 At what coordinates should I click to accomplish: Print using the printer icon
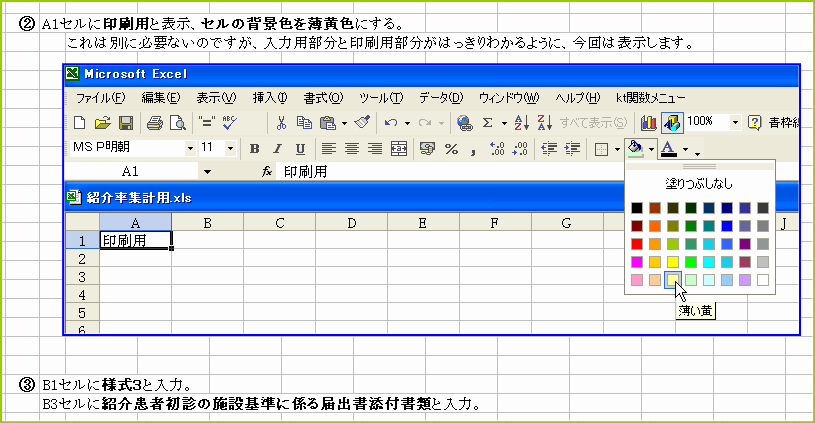click(154, 123)
